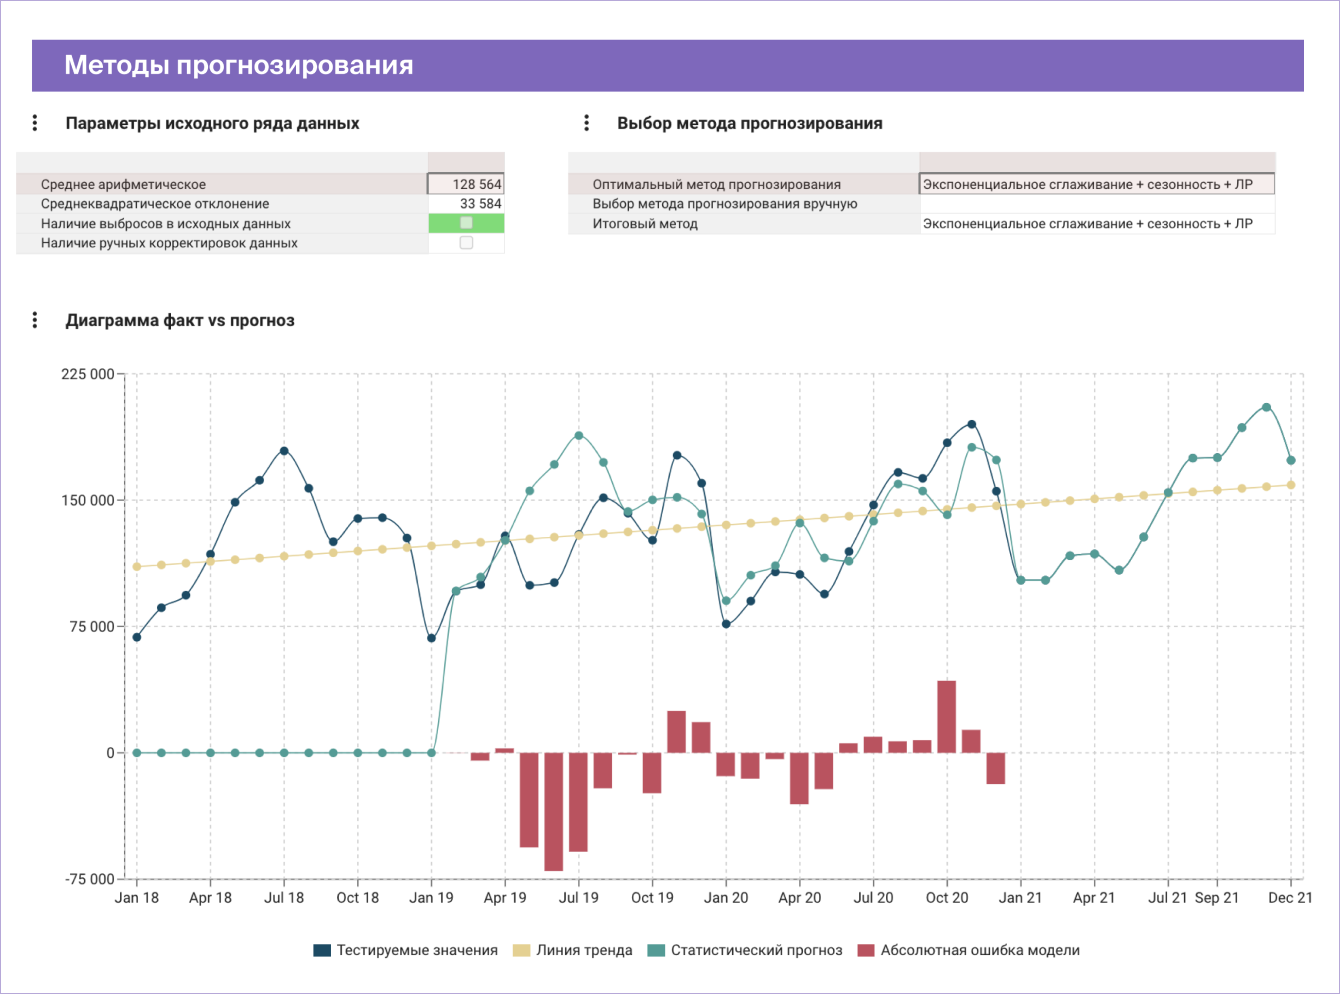Screen dimensions: 1340x994
Task: Click the Выбор метода прогнозирования card title
Action: click(750, 123)
